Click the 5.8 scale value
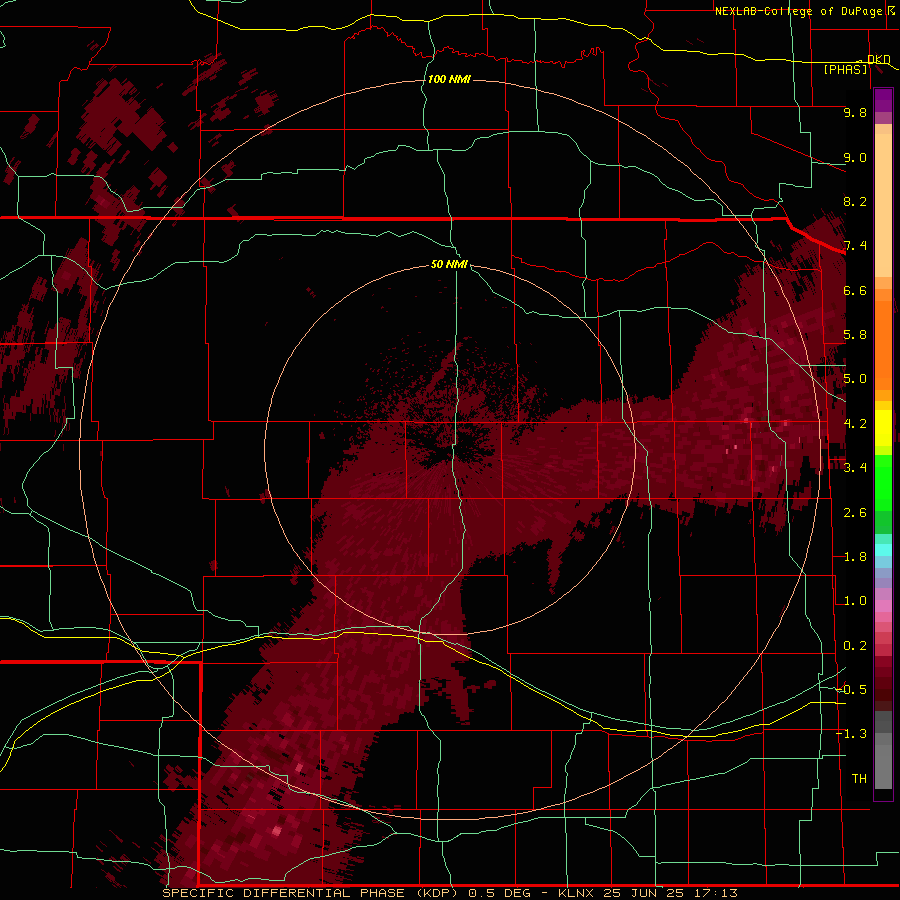The height and width of the screenshot is (900, 900). [855, 335]
